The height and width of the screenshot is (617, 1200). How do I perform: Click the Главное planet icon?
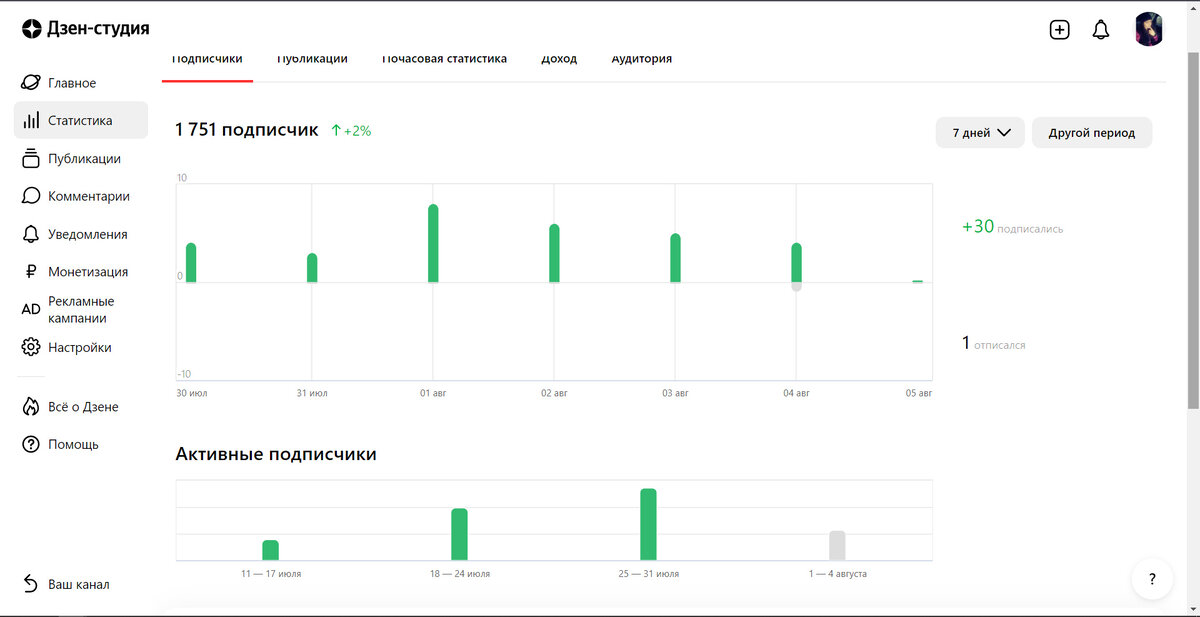coord(30,83)
